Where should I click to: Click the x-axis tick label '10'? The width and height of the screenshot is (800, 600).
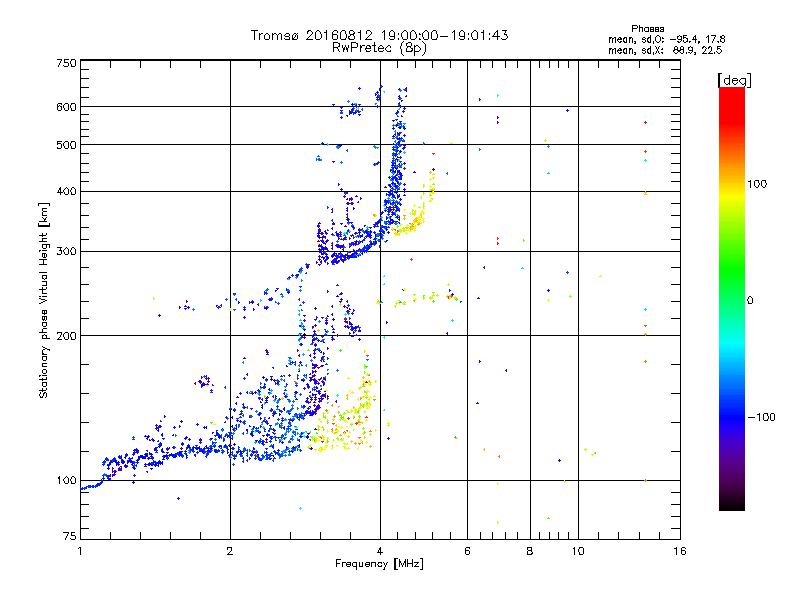point(578,551)
